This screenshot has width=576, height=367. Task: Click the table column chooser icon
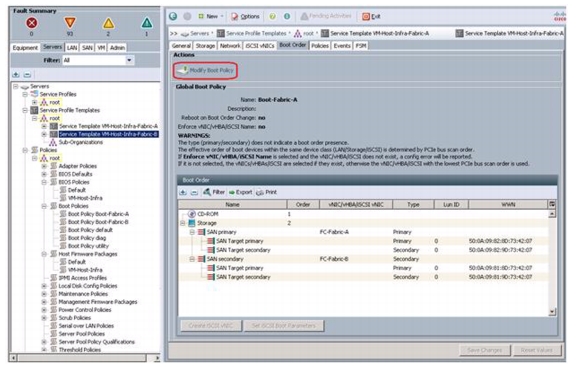tap(552, 204)
